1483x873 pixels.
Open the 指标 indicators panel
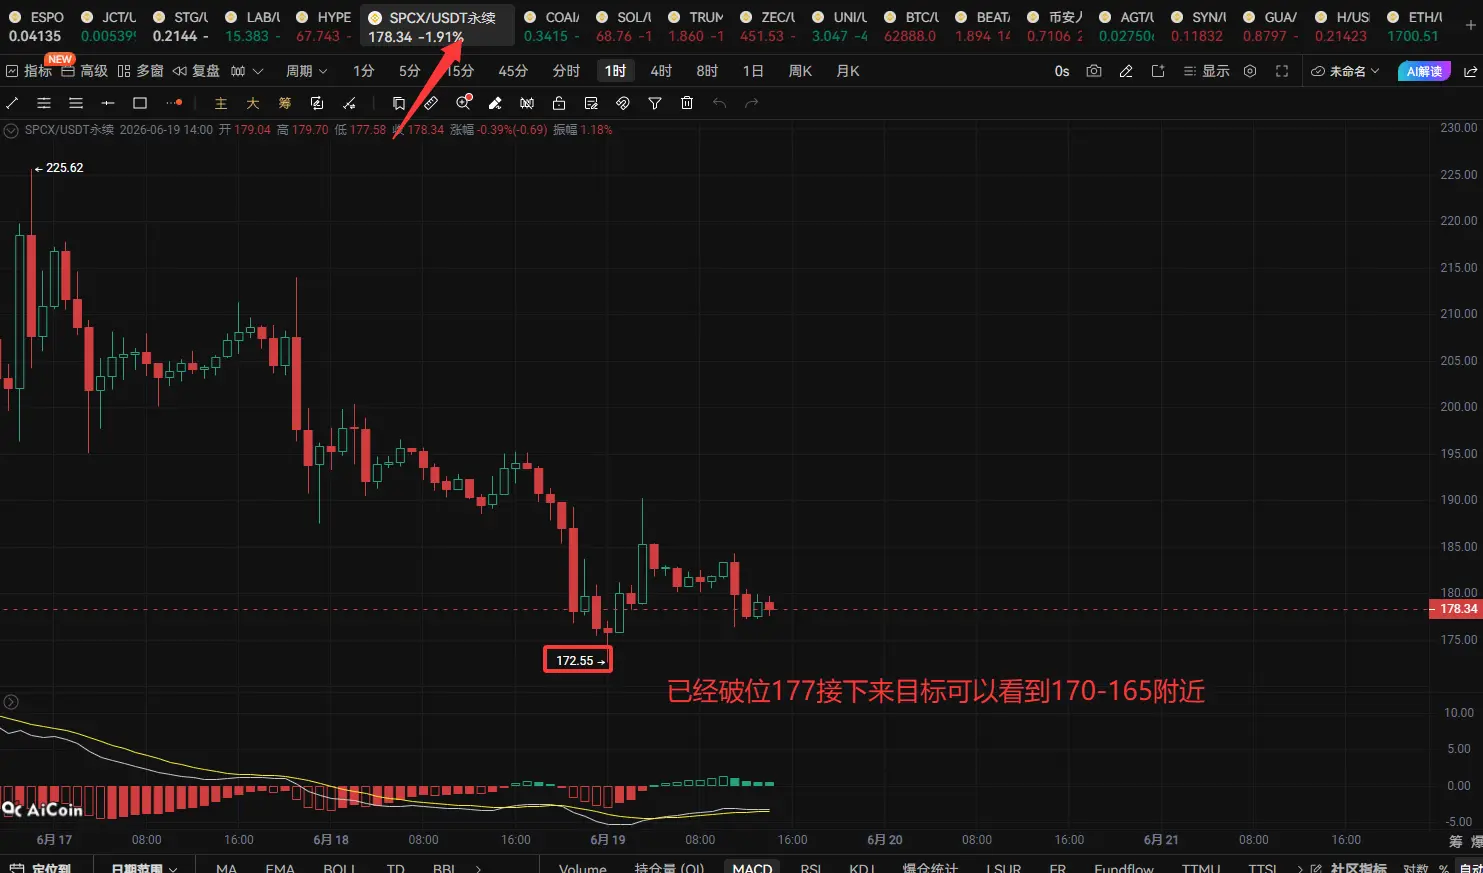coord(29,71)
